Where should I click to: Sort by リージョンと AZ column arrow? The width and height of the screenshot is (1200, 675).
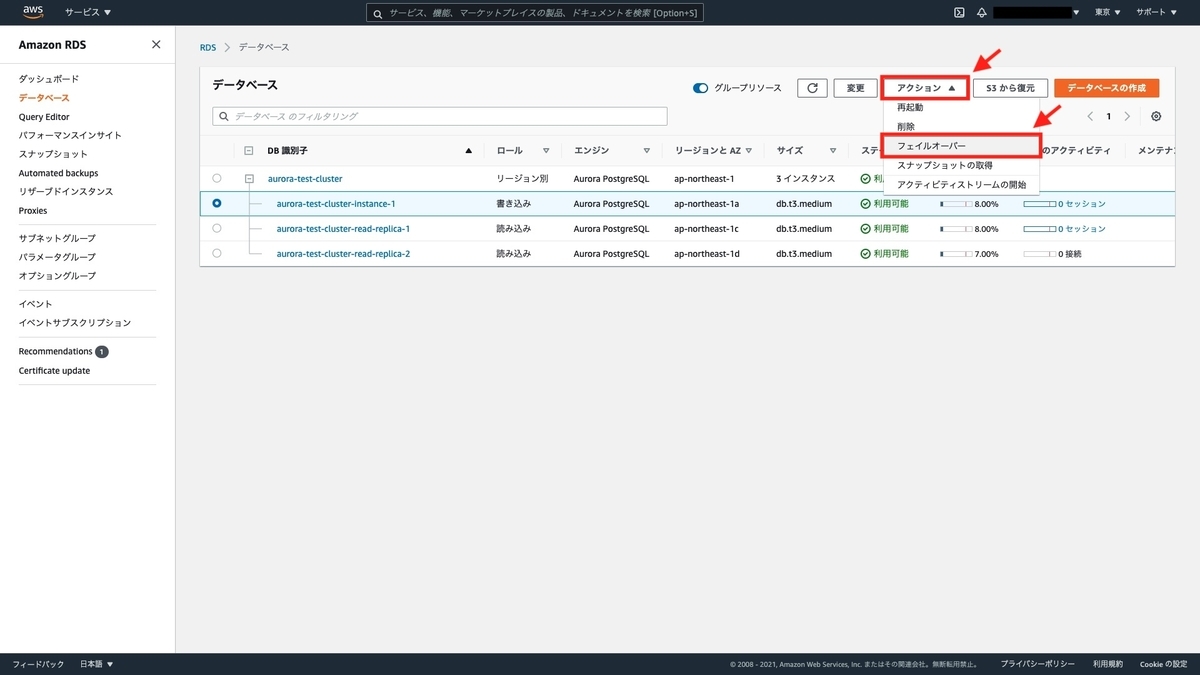click(749, 151)
